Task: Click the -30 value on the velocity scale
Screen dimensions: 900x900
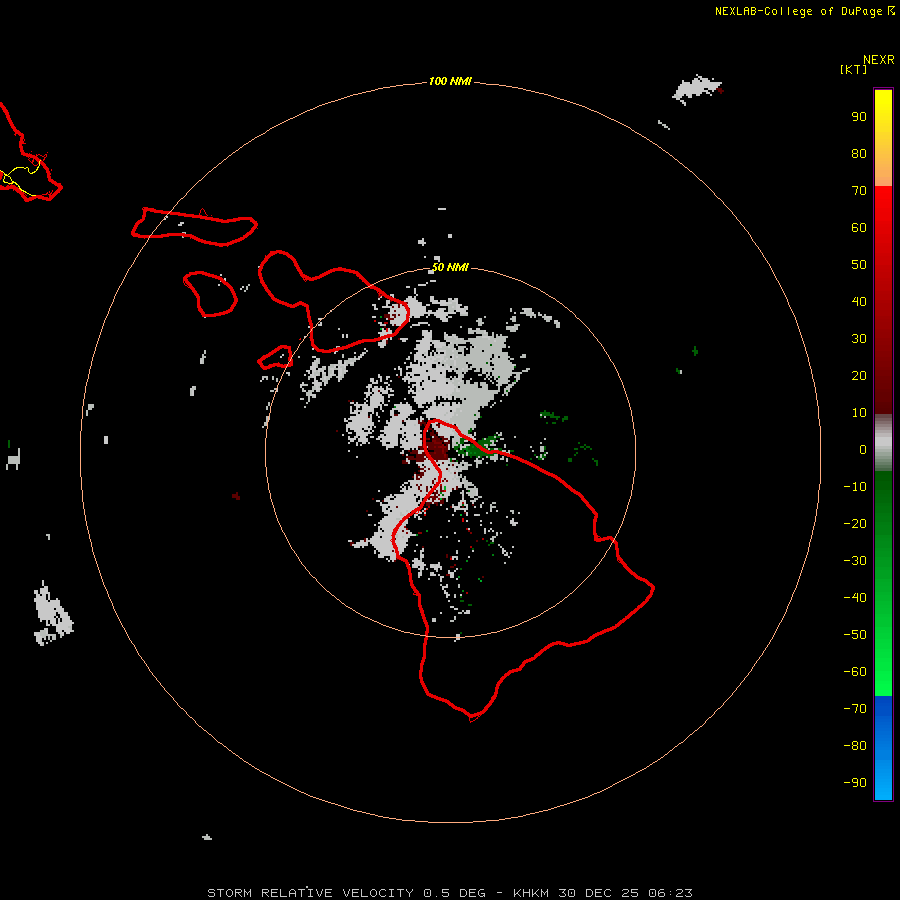Action: pyautogui.click(x=855, y=561)
